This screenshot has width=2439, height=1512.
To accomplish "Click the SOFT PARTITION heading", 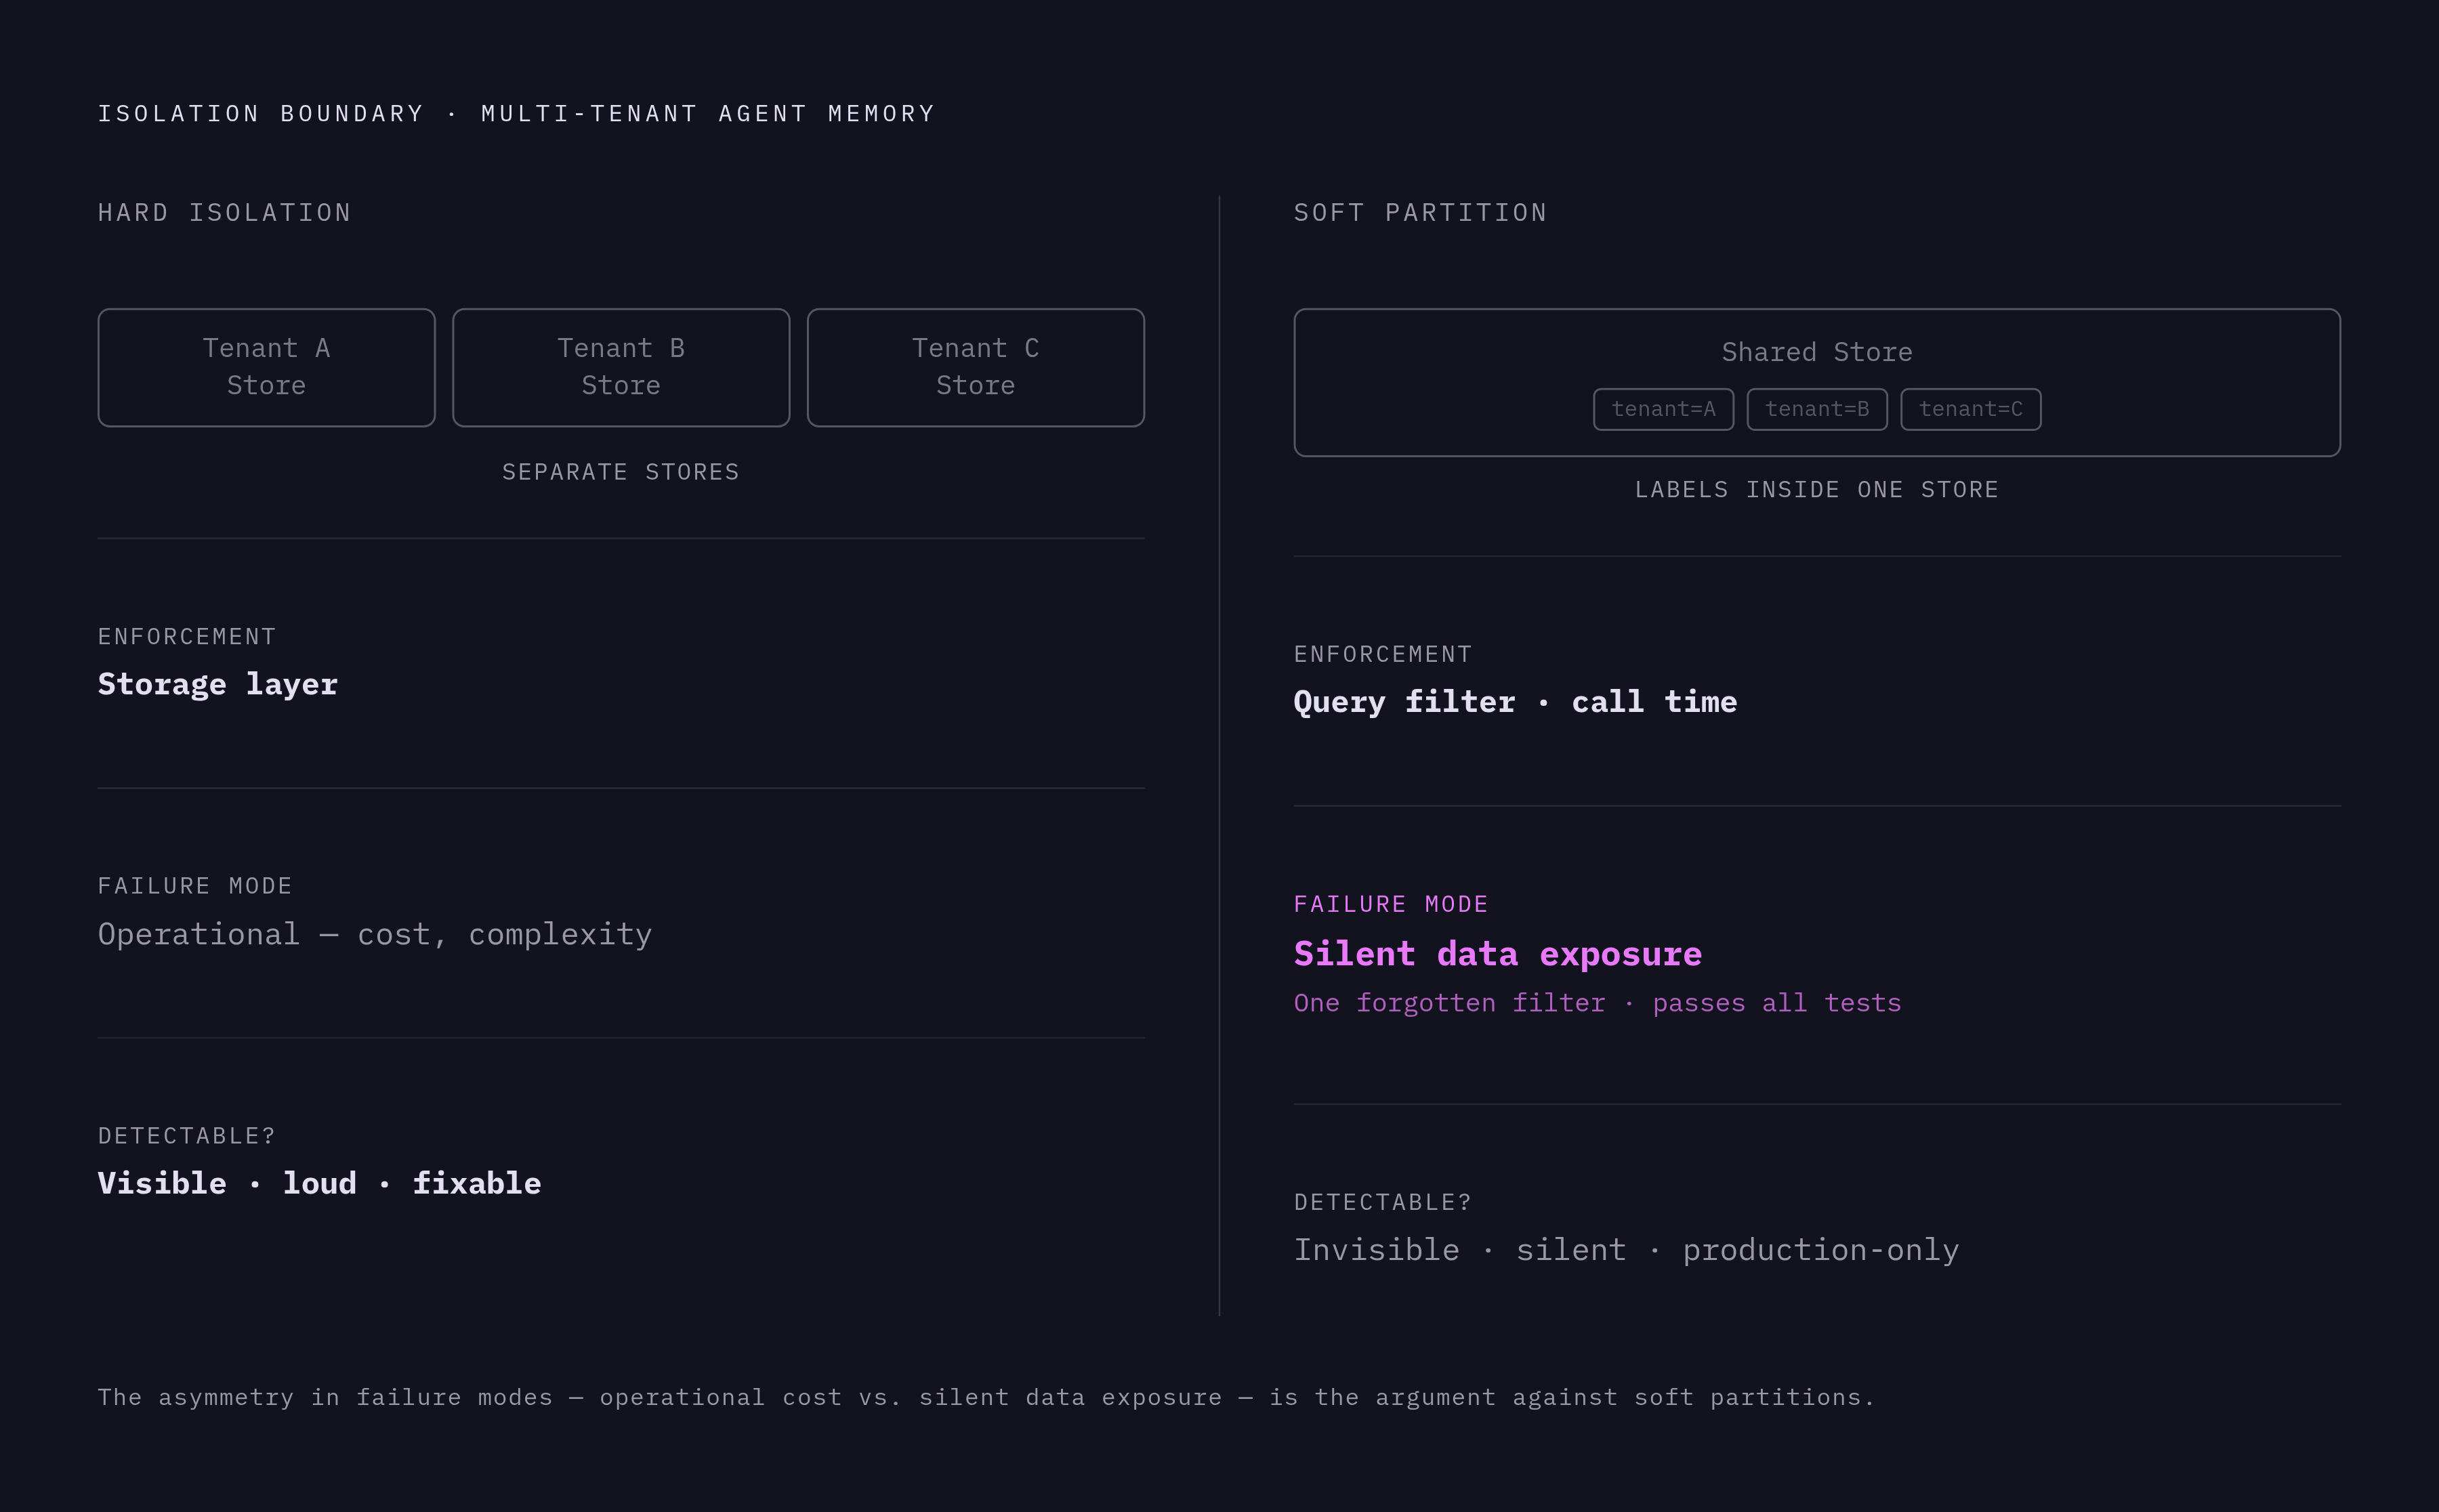I will click(x=1420, y=213).
